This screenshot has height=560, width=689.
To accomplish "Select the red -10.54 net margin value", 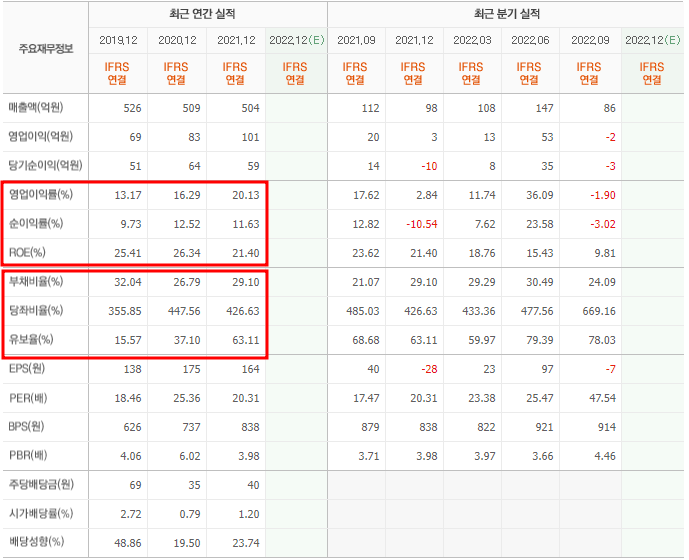I will coord(421,224).
